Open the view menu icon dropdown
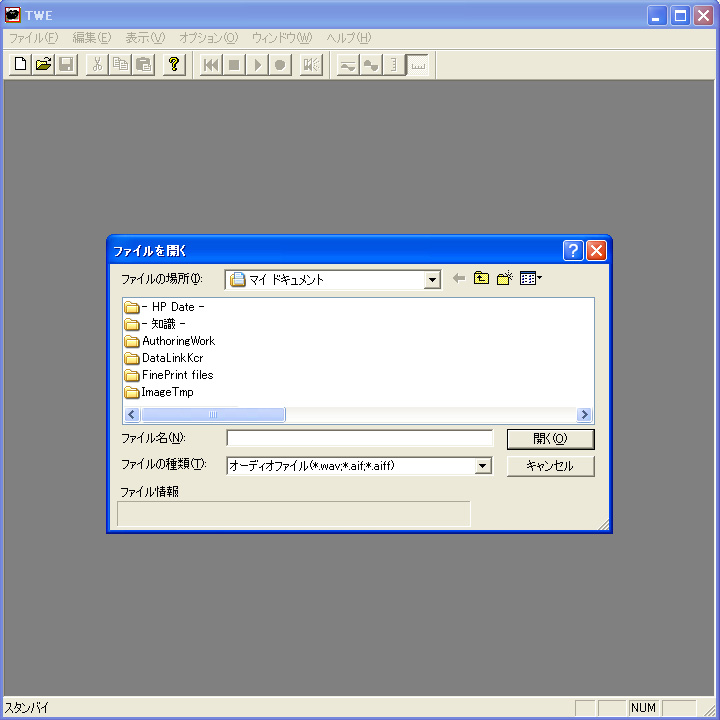Viewport: 720px width, 720px height. tap(531, 278)
